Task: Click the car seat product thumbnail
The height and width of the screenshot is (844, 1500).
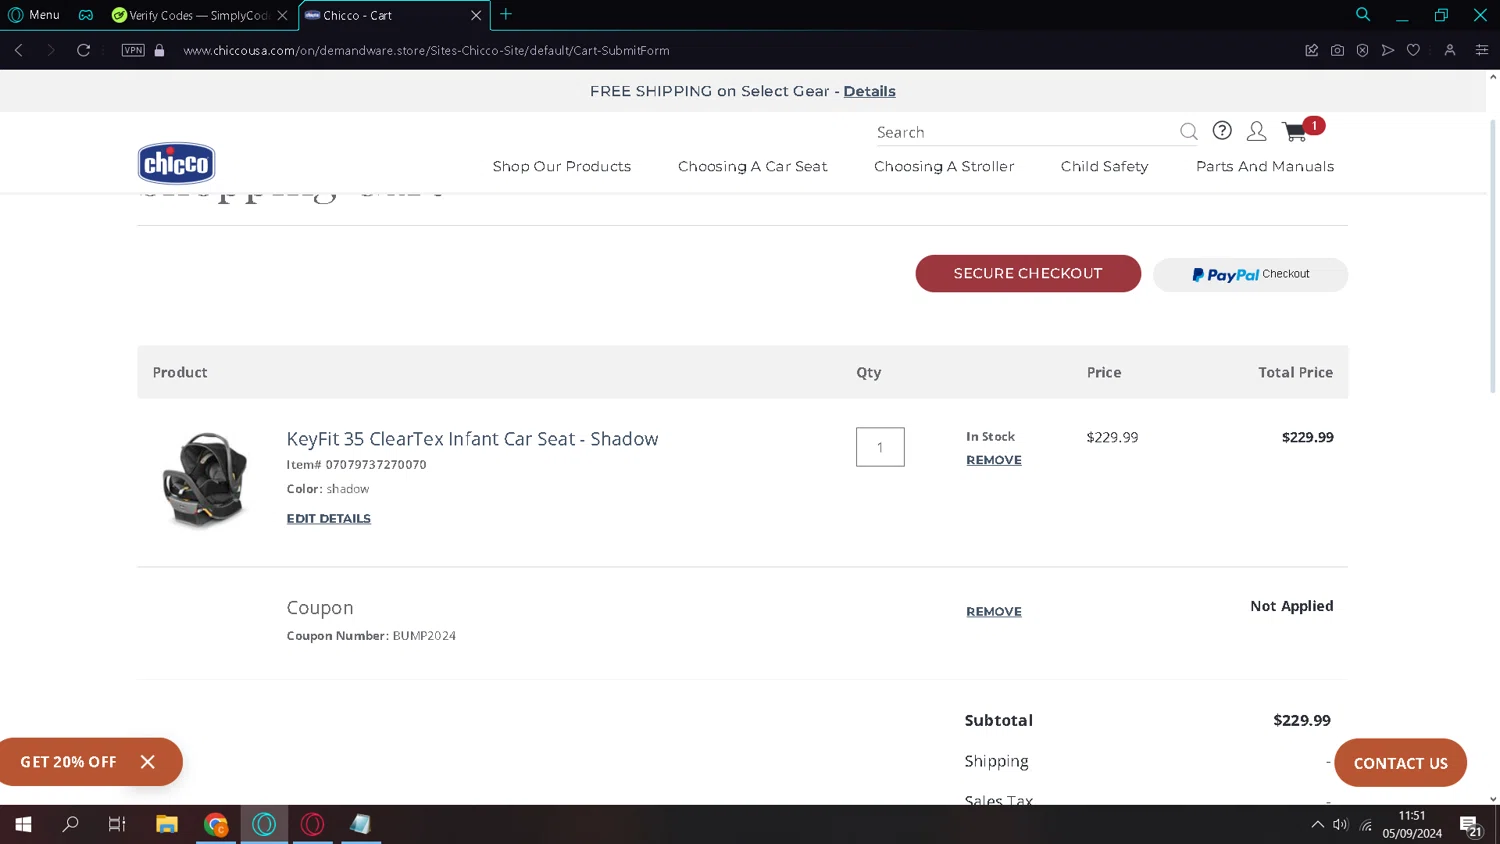Action: [204, 480]
